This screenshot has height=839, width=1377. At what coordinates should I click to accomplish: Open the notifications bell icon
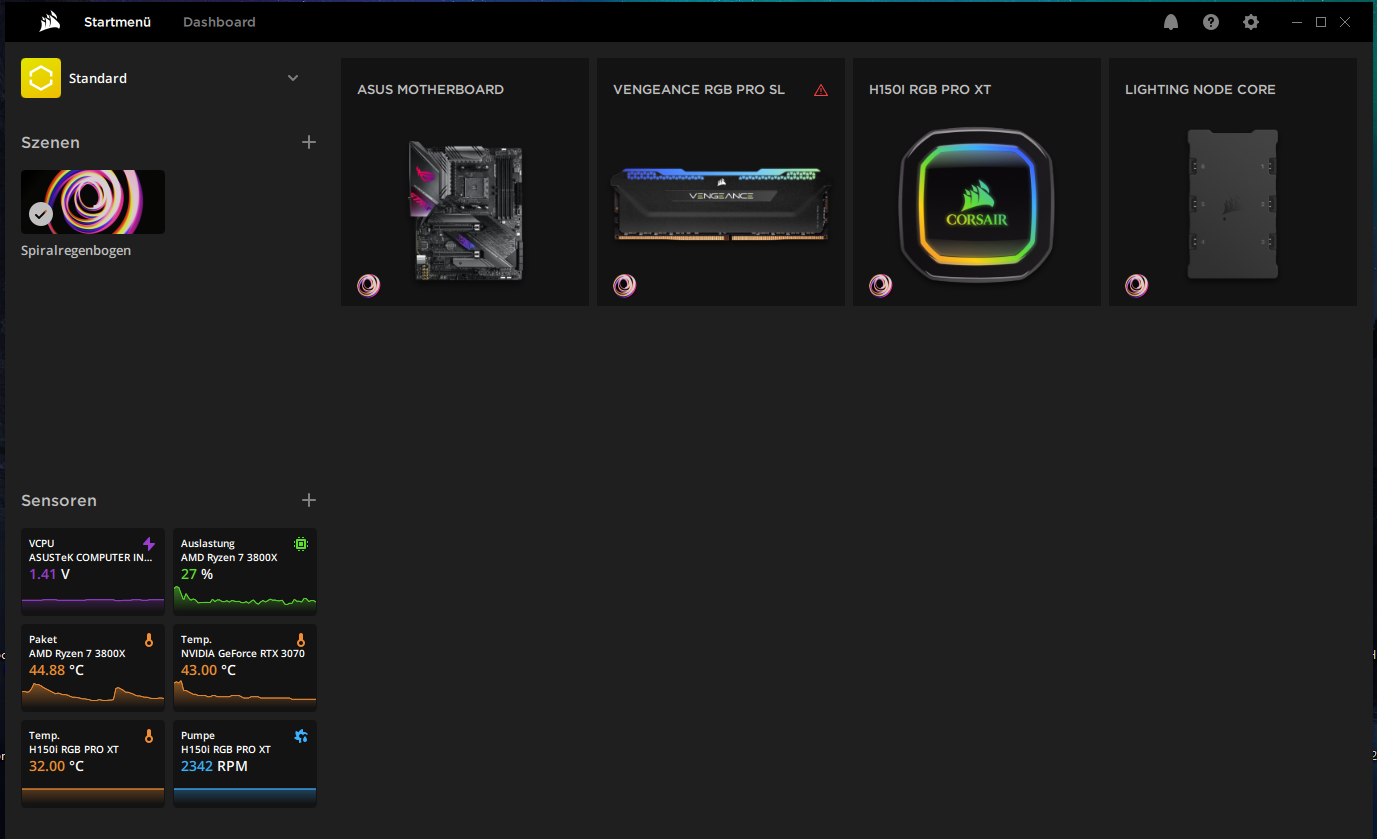pyautogui.click(x=1171, y=22)
